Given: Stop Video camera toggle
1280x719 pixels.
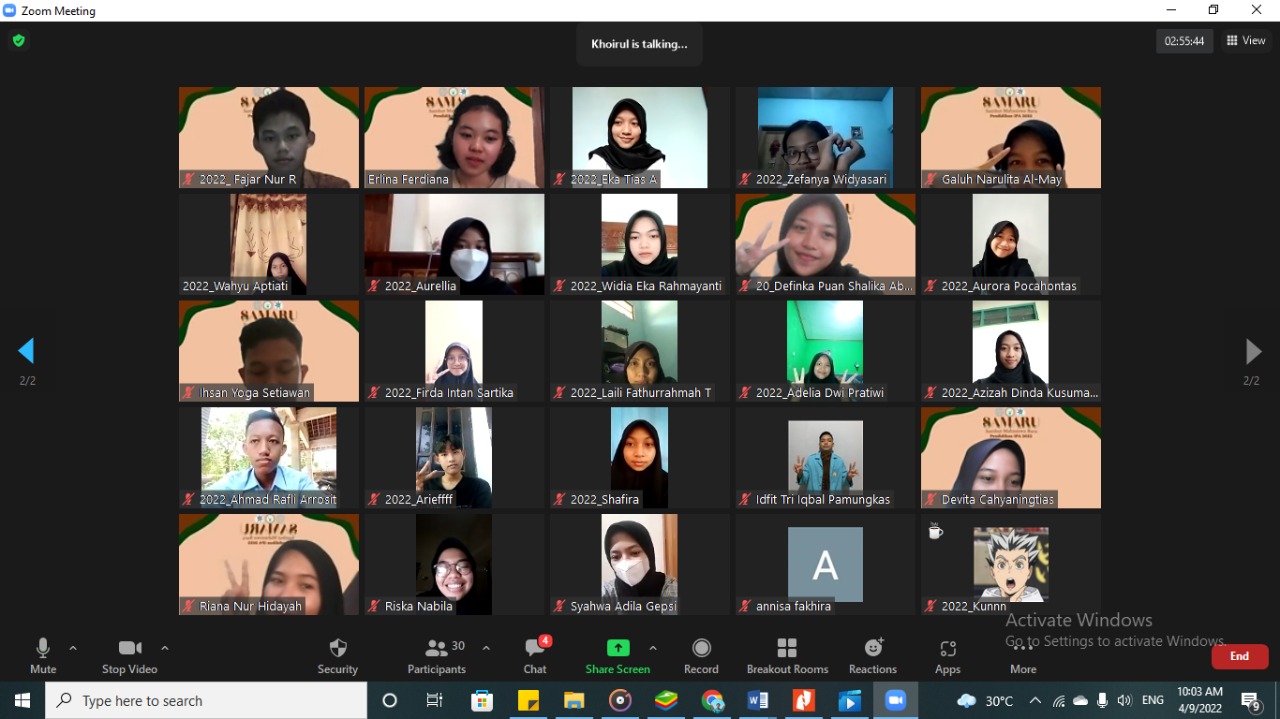Looking at the screenshot, I should click(x=130, y=655).
